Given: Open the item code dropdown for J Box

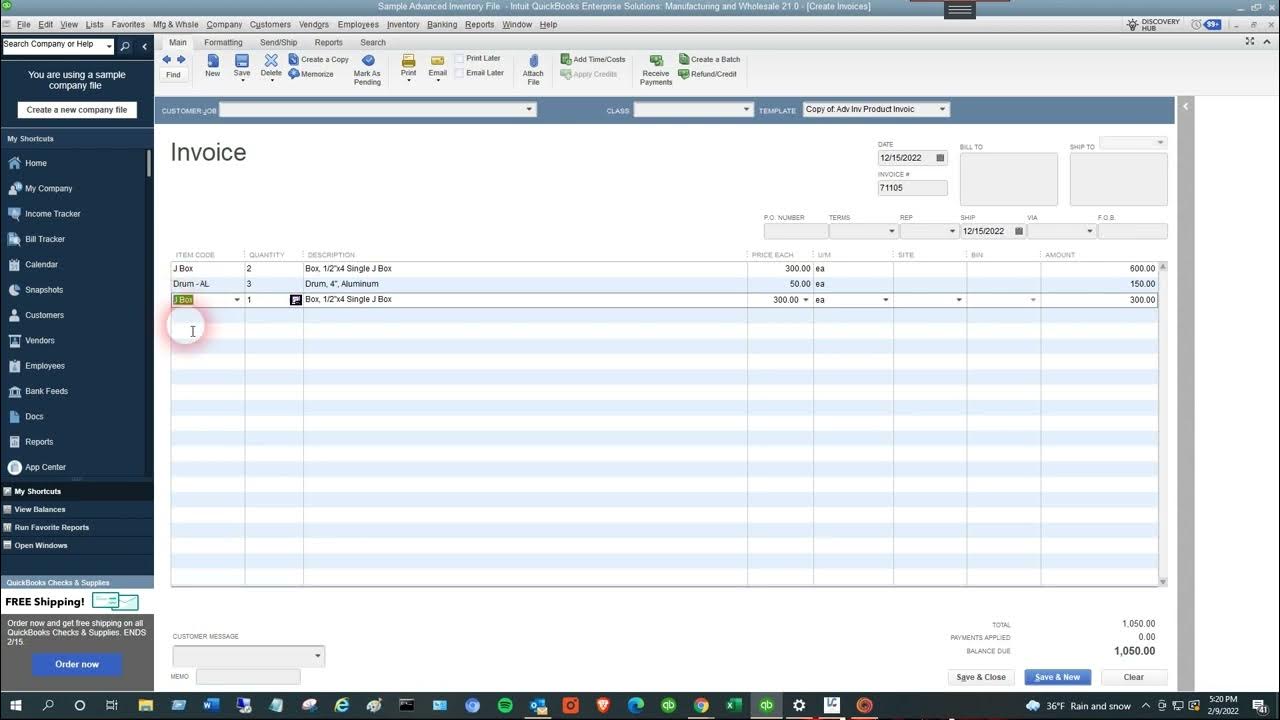Looking at the screenshot, I should pyautogui.click(x=237, y=300).
